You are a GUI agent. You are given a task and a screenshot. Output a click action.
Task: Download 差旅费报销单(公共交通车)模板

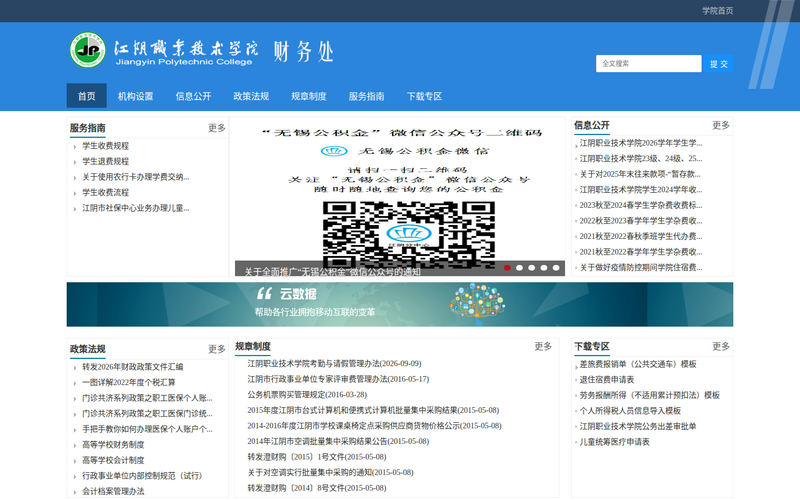pos(638,364)
